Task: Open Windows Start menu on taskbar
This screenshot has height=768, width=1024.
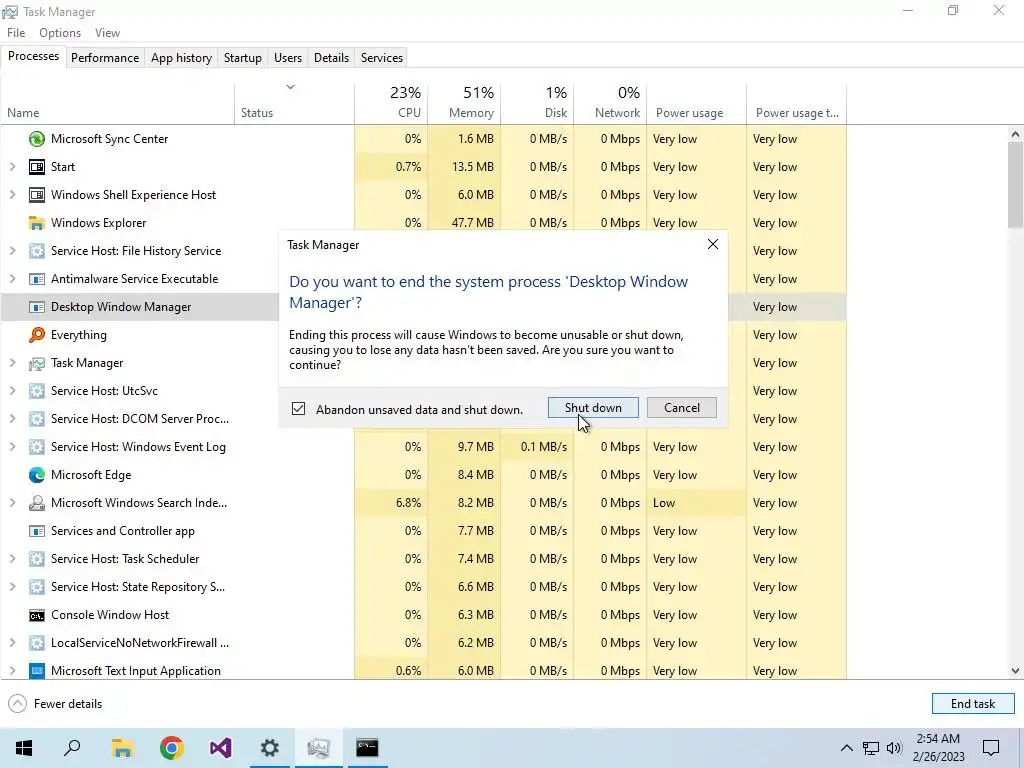Action: coord(24,748)
